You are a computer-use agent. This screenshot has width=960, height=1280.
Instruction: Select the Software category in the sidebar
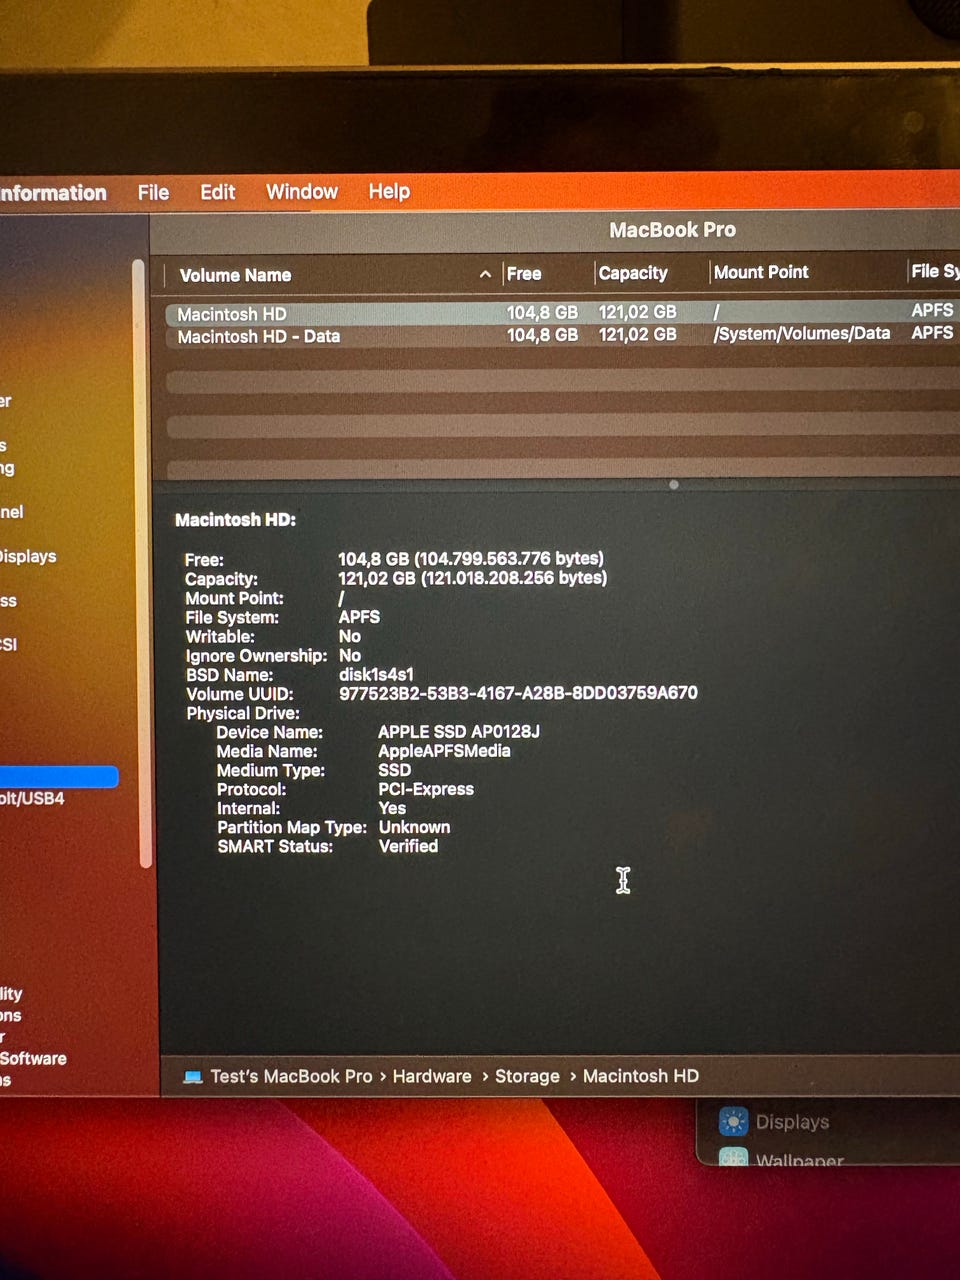[33, 1058]
